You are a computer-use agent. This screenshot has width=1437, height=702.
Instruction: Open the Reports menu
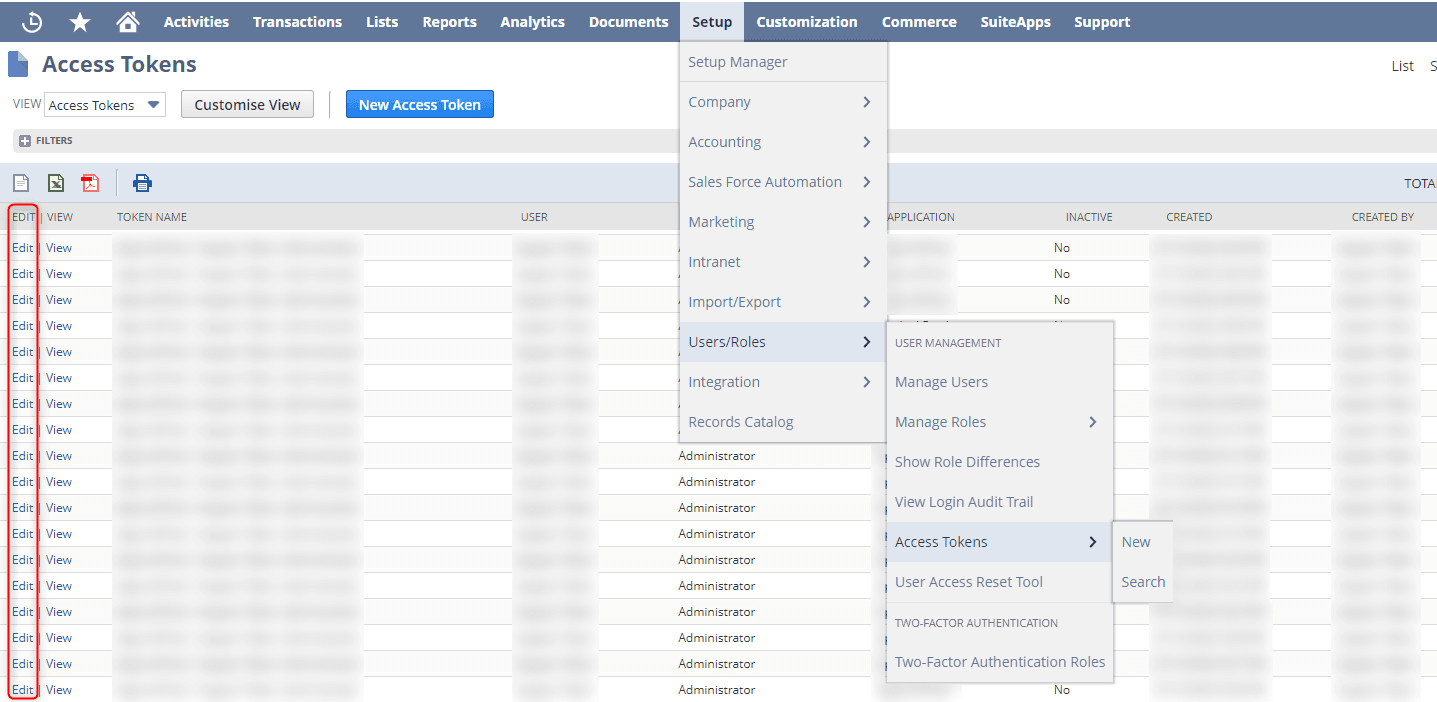coord(449,22)
